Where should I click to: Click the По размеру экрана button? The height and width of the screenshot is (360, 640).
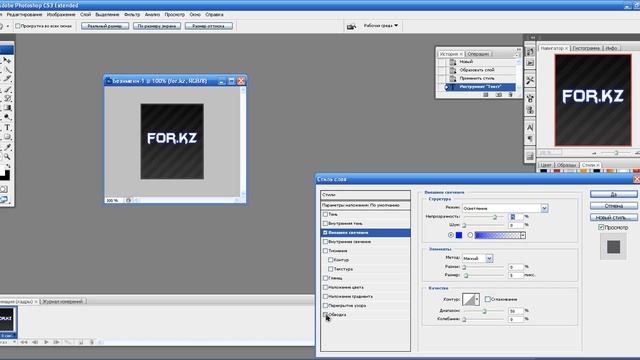(x=157, y=26)
